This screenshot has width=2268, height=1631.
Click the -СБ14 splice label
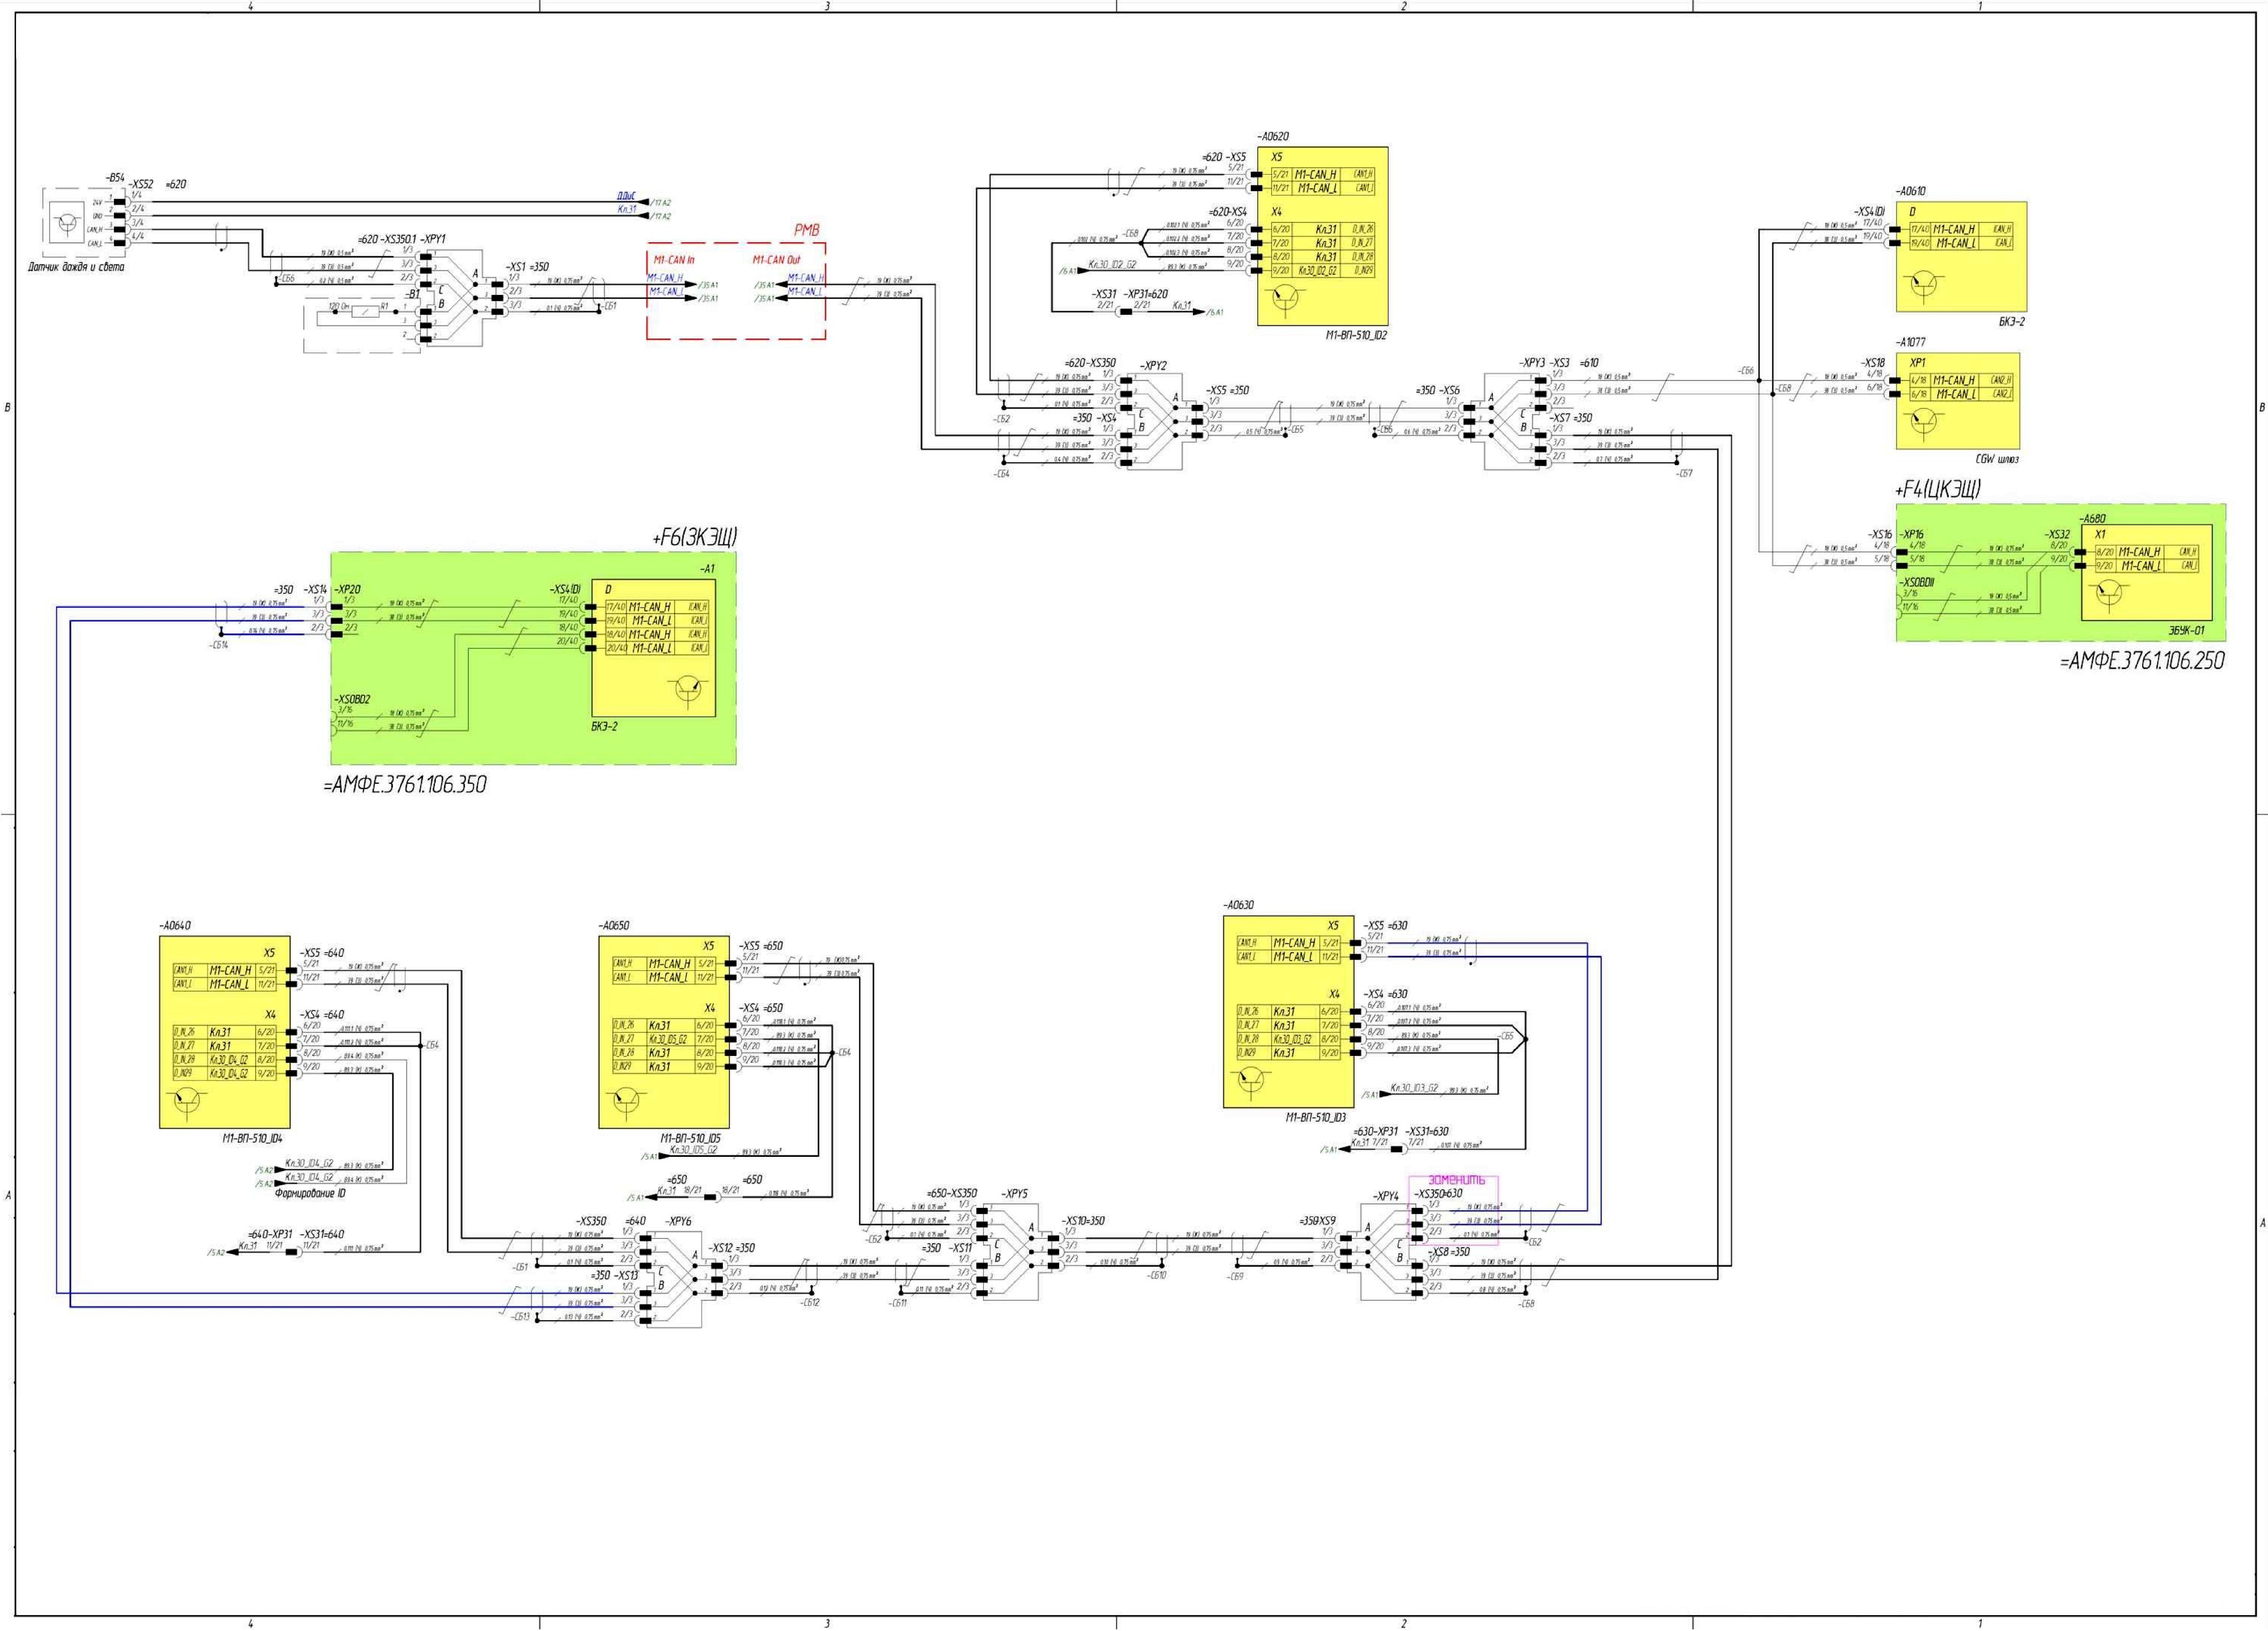[219, 645]
